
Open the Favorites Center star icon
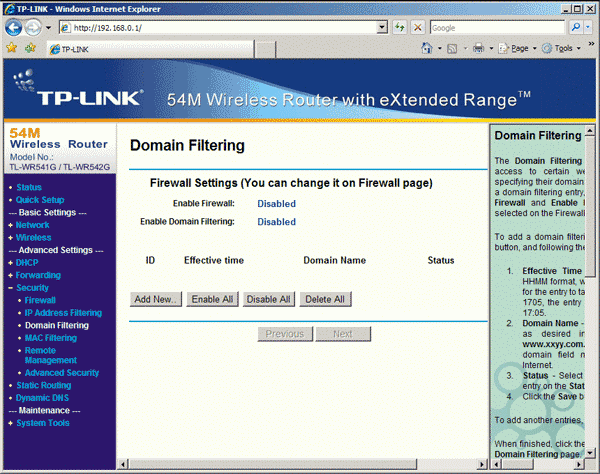point(12,48)
